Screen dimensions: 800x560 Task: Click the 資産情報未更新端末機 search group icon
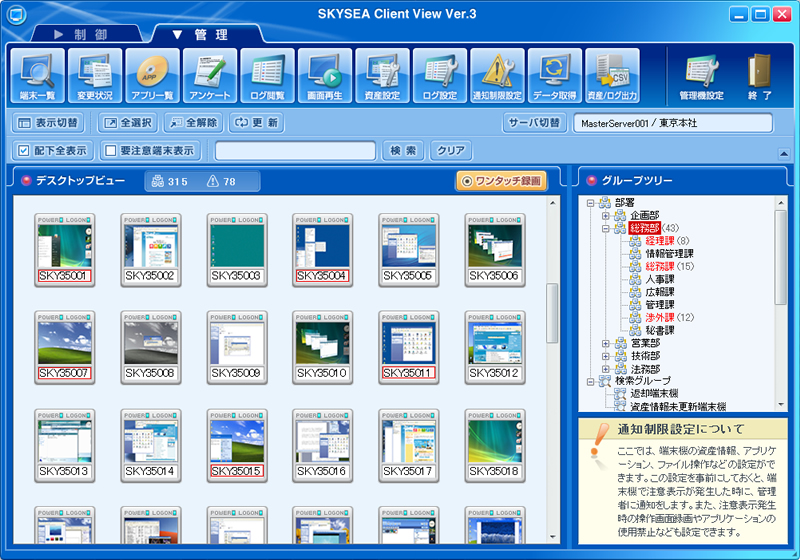[x=620, y=406]
